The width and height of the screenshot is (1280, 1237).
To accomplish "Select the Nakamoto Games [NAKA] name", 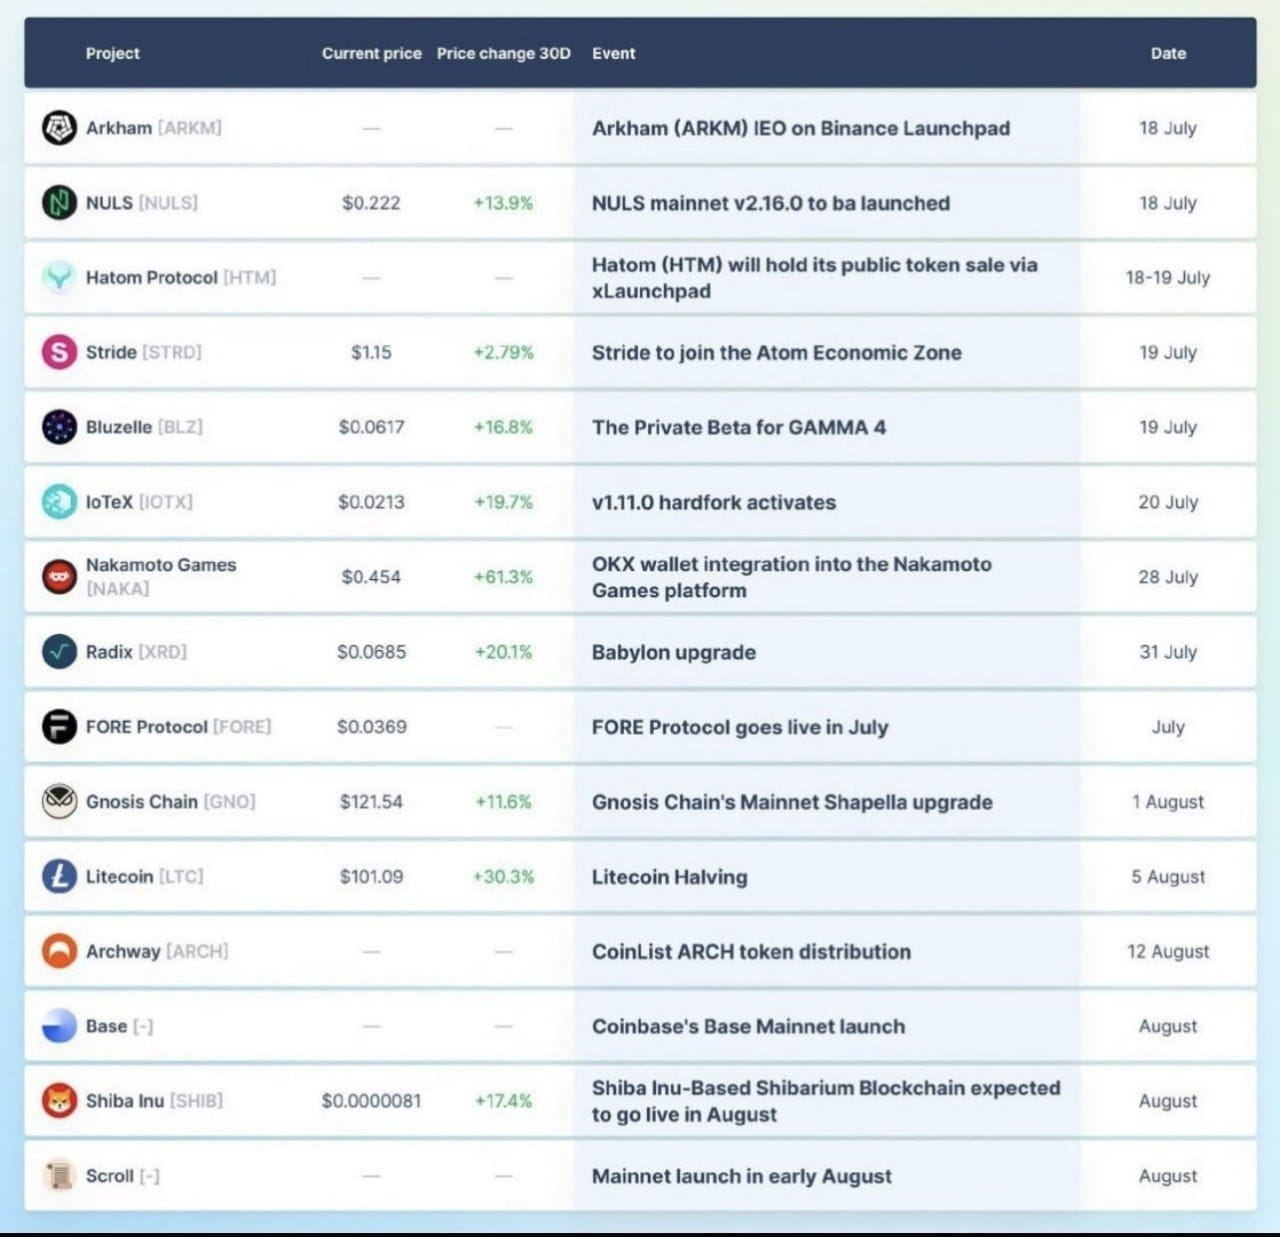I will (161, 577).
